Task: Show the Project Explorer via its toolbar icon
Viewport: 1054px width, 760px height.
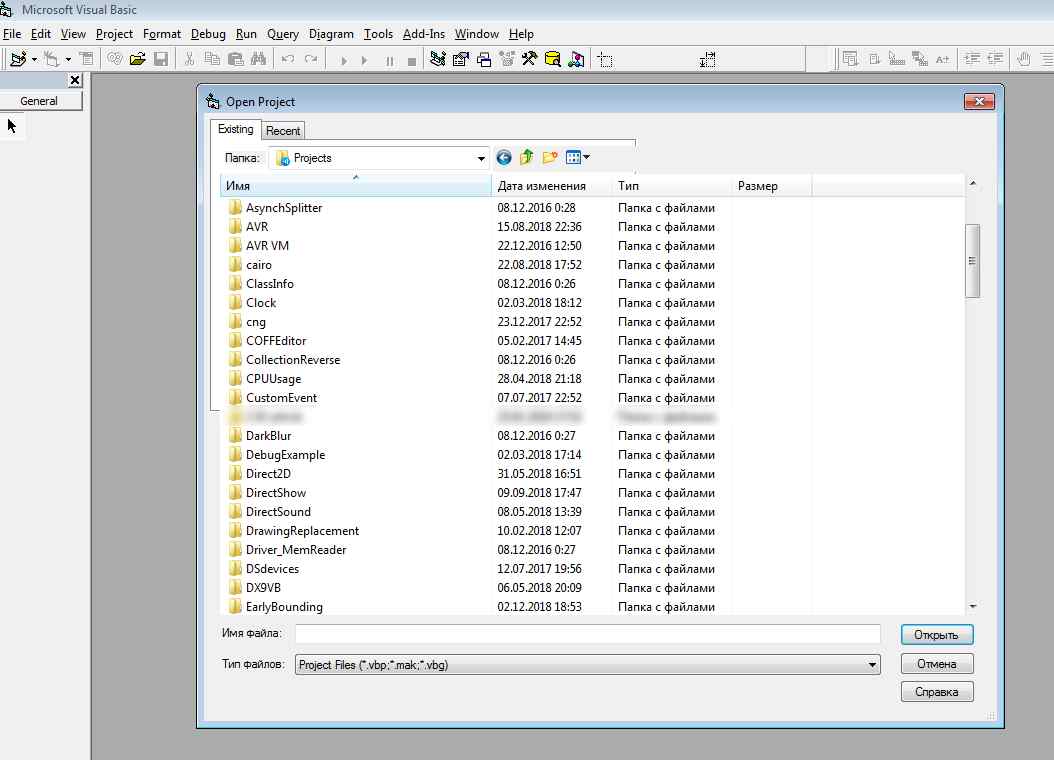Action: 438,59
